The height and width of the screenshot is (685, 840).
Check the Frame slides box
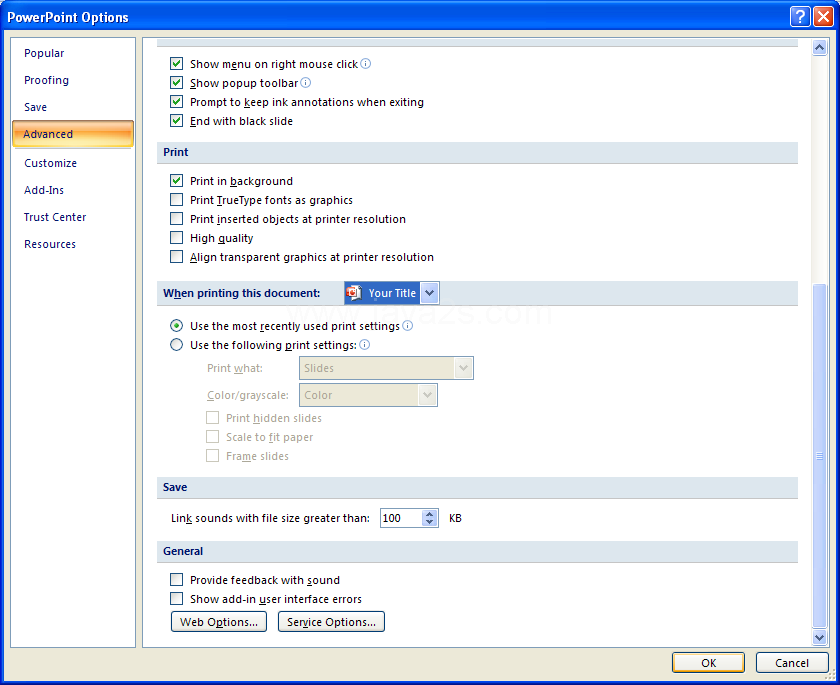(x=213, y=456)
